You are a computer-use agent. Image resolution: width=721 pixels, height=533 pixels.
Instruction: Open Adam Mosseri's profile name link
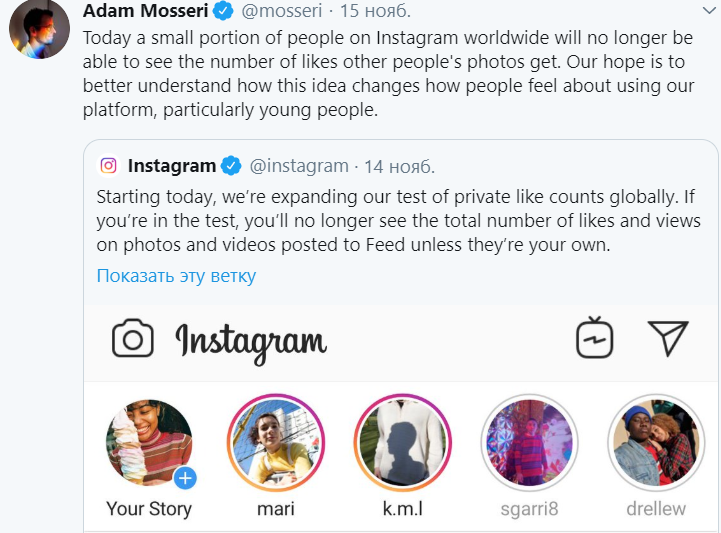point(145,11)
